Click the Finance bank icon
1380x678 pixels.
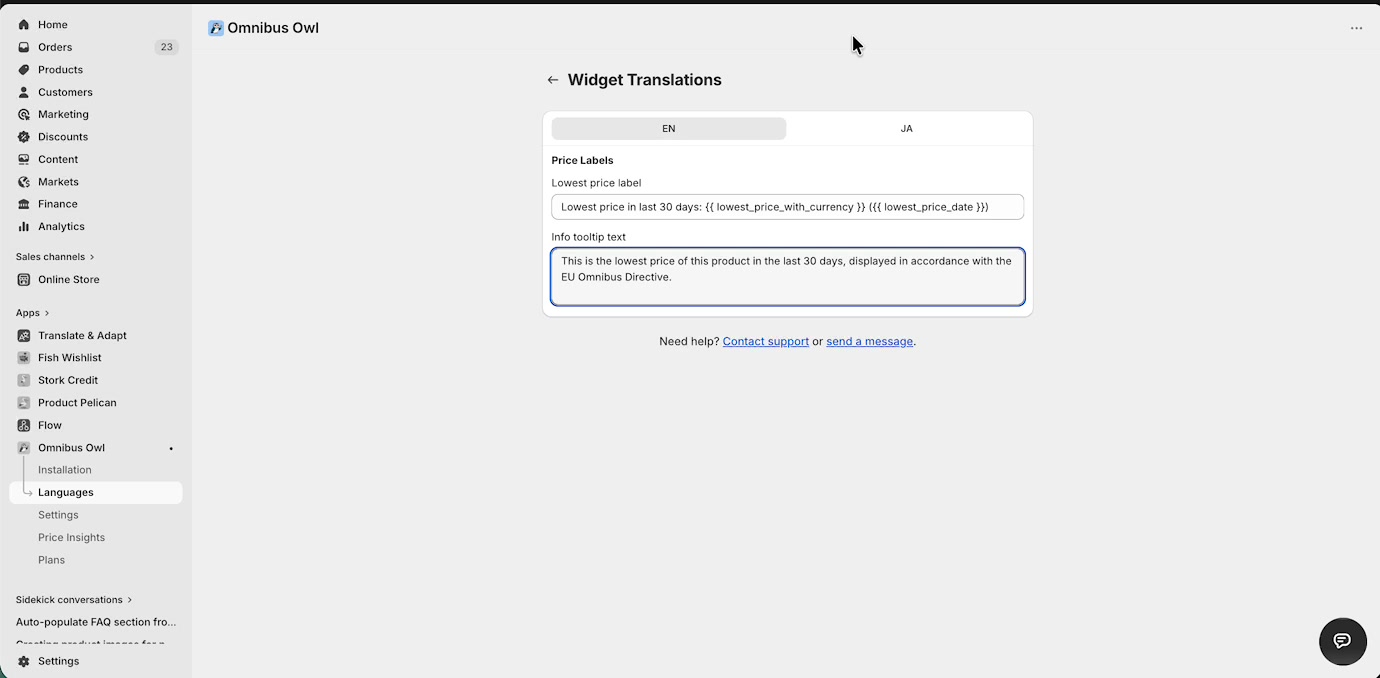(24, 204)
